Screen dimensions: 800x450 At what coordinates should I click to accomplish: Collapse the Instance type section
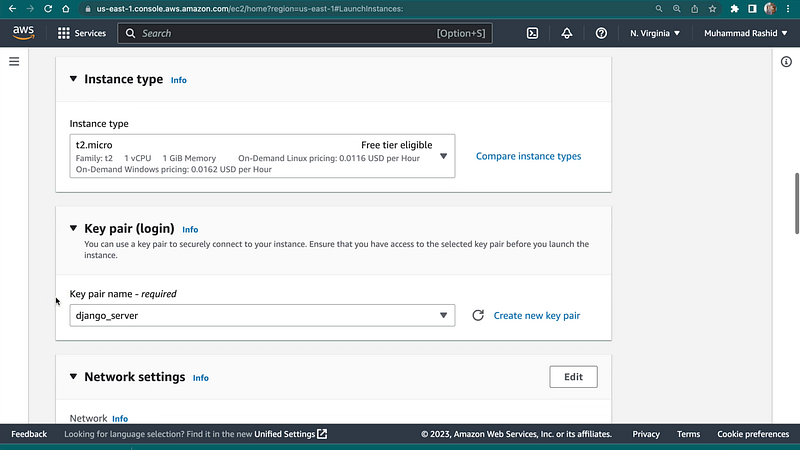coord(73,79)
